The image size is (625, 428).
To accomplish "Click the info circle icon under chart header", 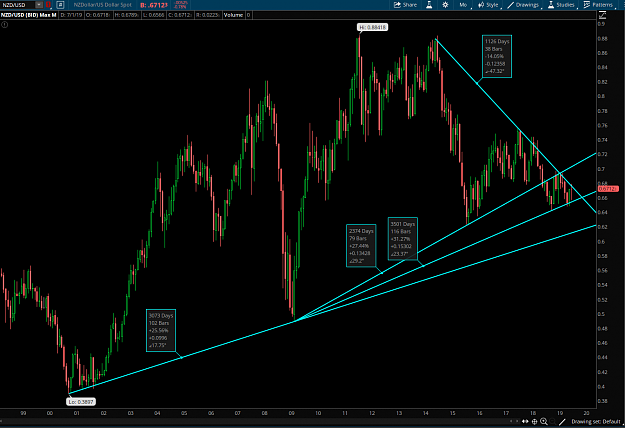I will [x=4, y=25].
